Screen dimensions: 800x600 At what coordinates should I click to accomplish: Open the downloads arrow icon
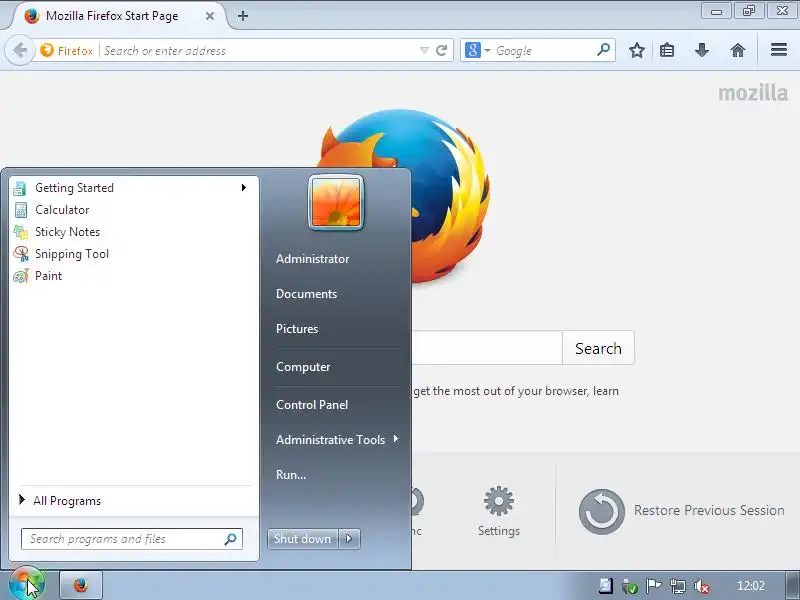[702, 51]
